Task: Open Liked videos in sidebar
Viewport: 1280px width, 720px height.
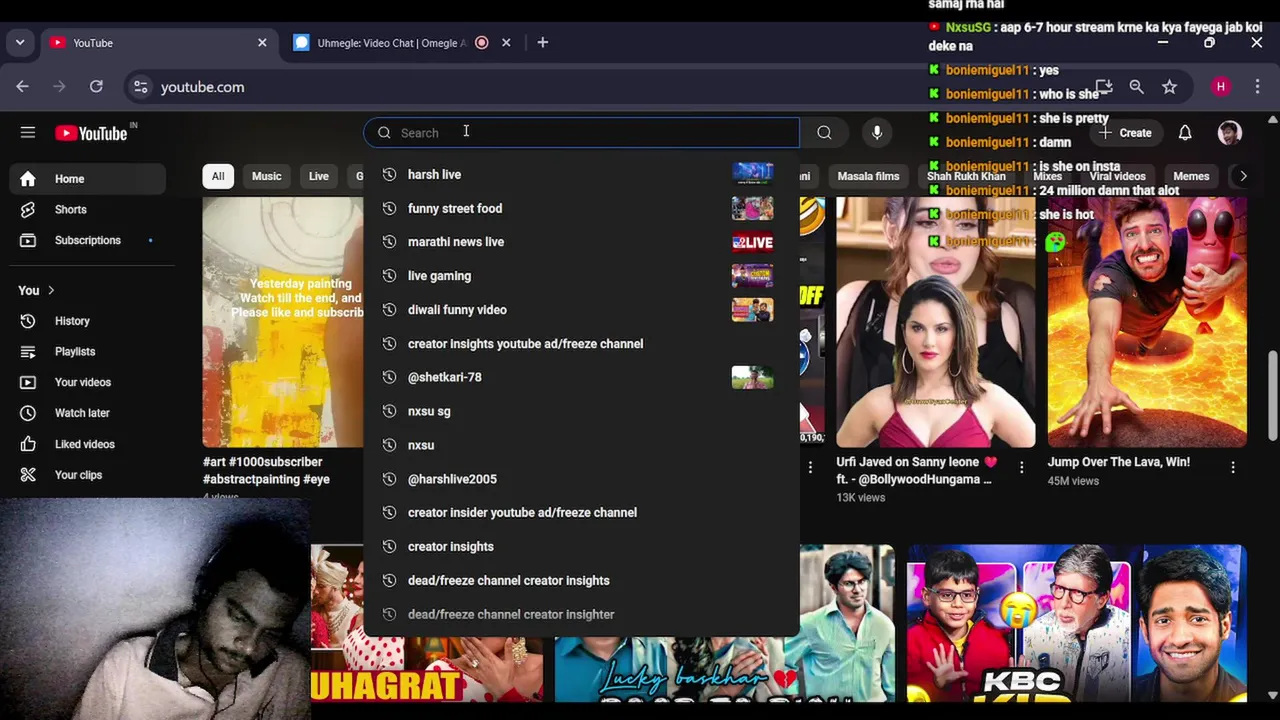Action: coord(88,444)
